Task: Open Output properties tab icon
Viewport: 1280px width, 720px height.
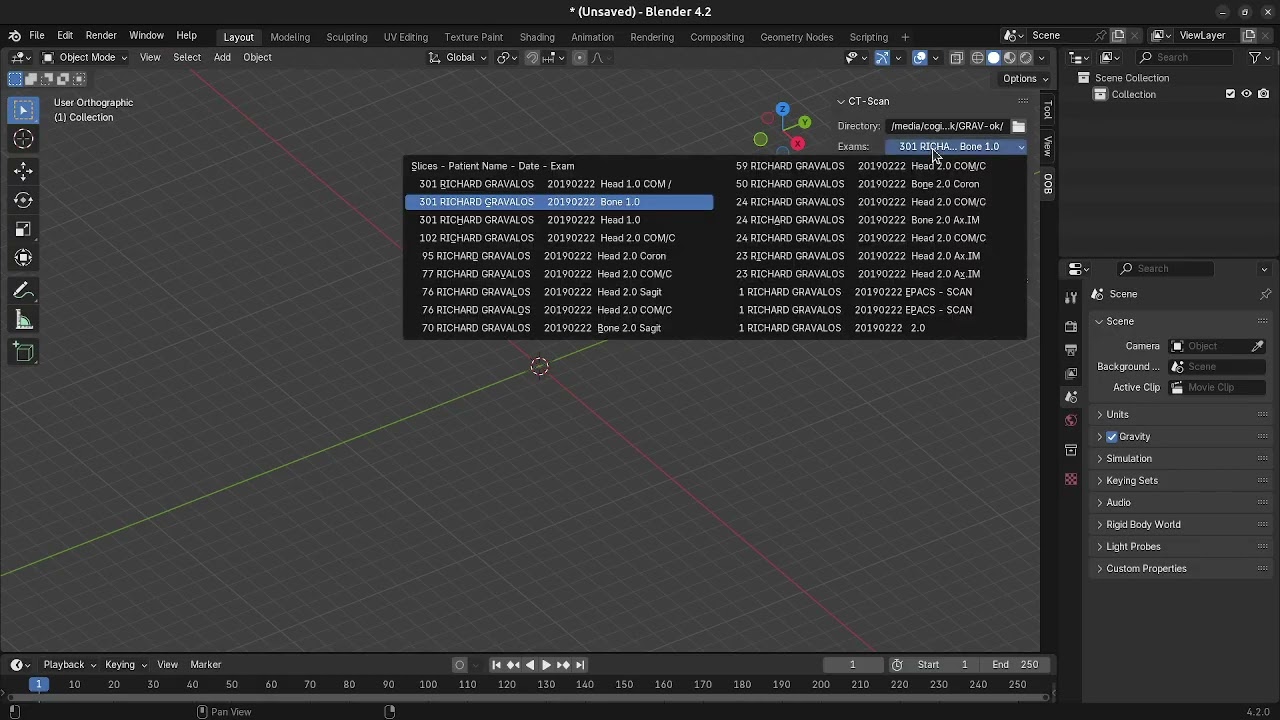Action: click(x=1071, y=350)
